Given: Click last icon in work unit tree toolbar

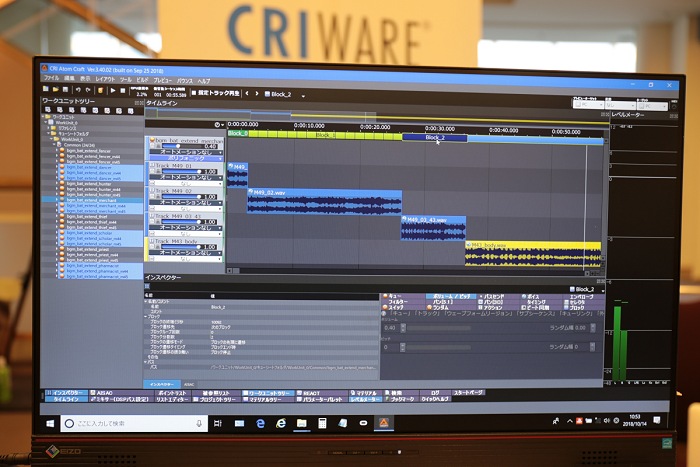Looking at the screenshot, I should point(130,111).
